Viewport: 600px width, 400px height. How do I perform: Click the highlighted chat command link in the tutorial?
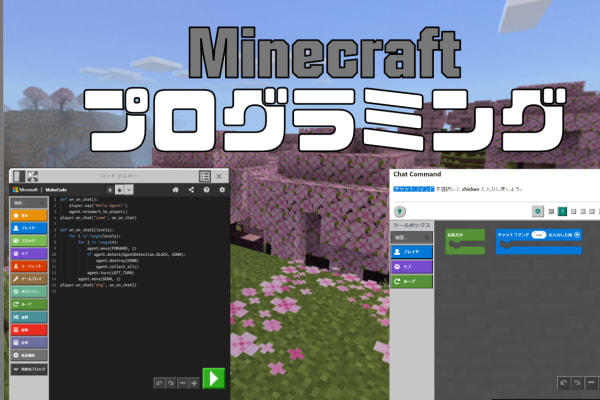pos(414,189)
